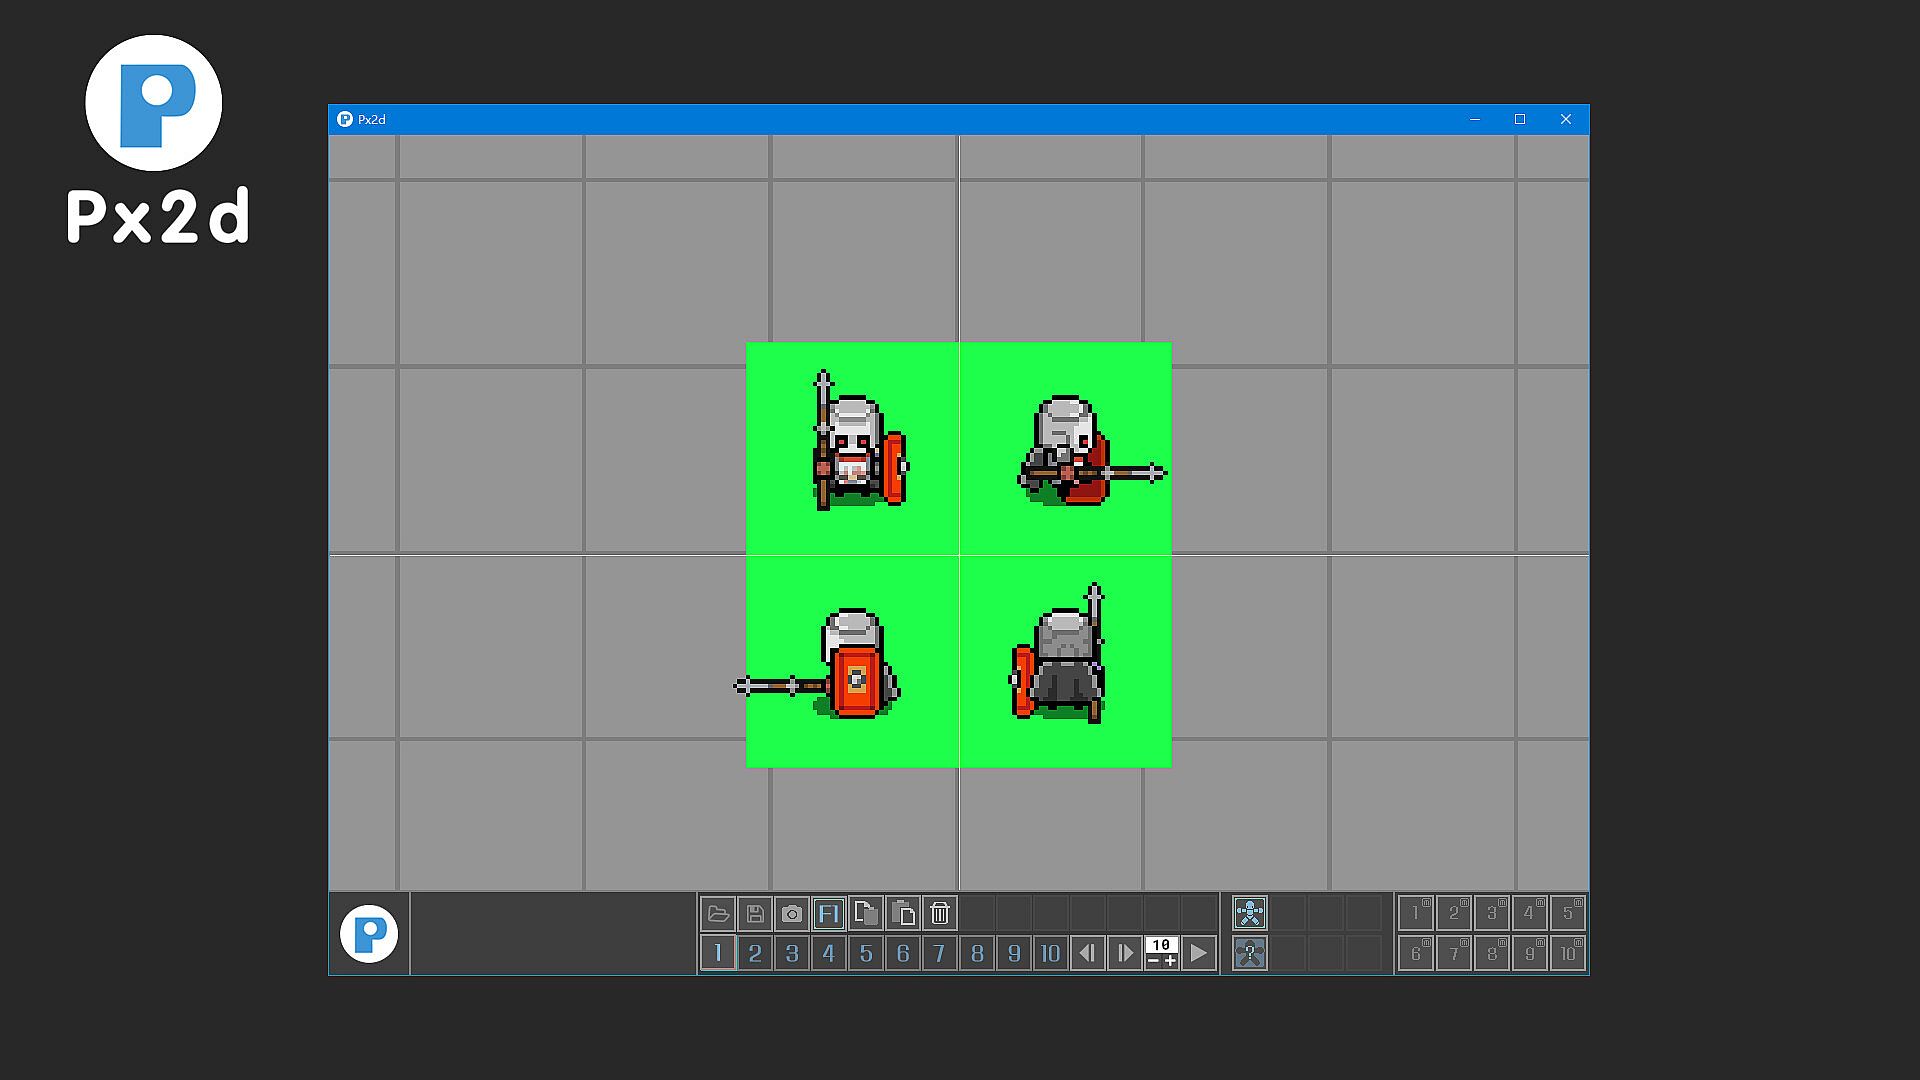Click the paste frame icon
This screenshot has height=1080, width=1920.
tap(903, 914)
